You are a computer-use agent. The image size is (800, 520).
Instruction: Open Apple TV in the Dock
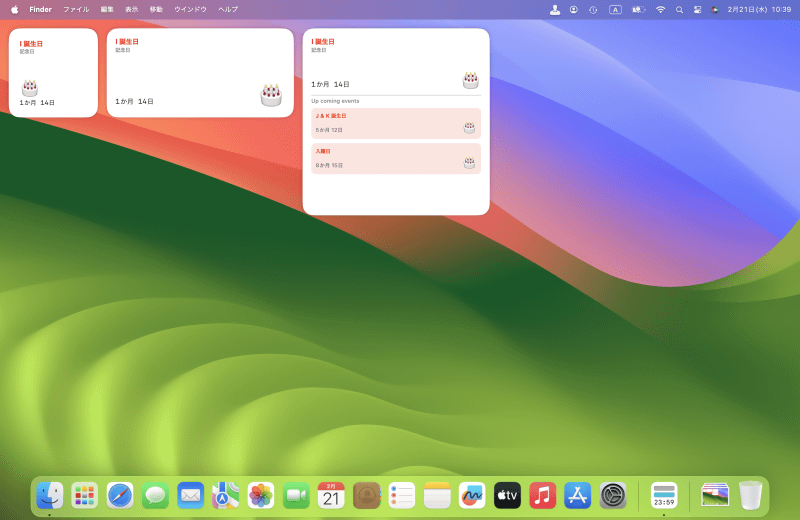[507, 495]
